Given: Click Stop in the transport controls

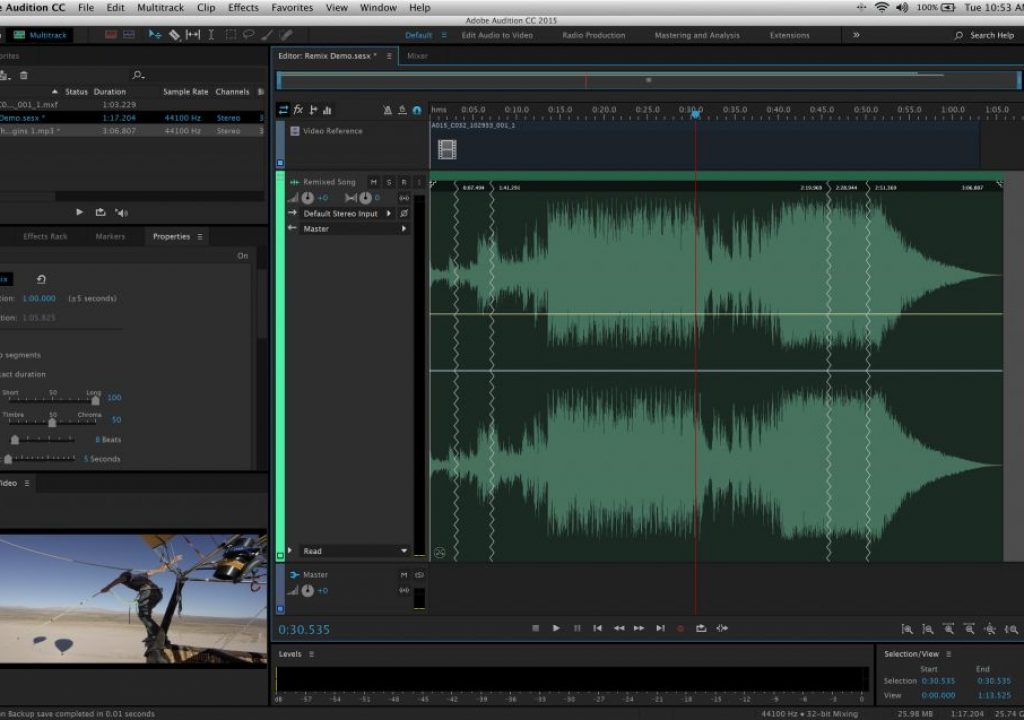Looking at the screenshot, I should point(536,629).
